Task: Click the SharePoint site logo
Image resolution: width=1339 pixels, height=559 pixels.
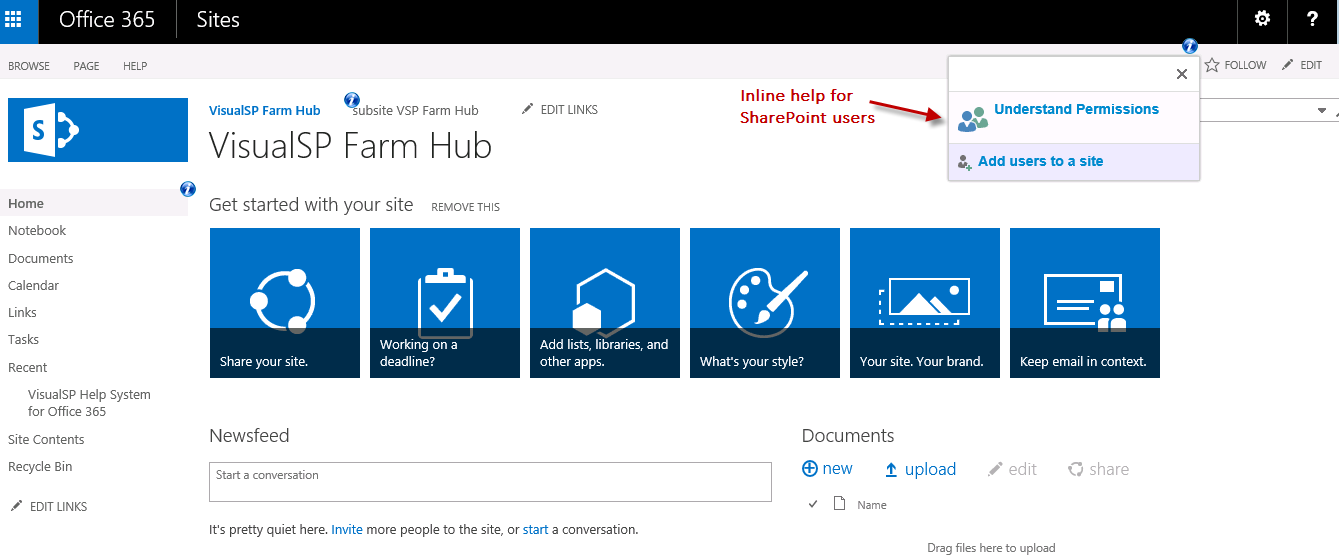Action: point(98,130)
